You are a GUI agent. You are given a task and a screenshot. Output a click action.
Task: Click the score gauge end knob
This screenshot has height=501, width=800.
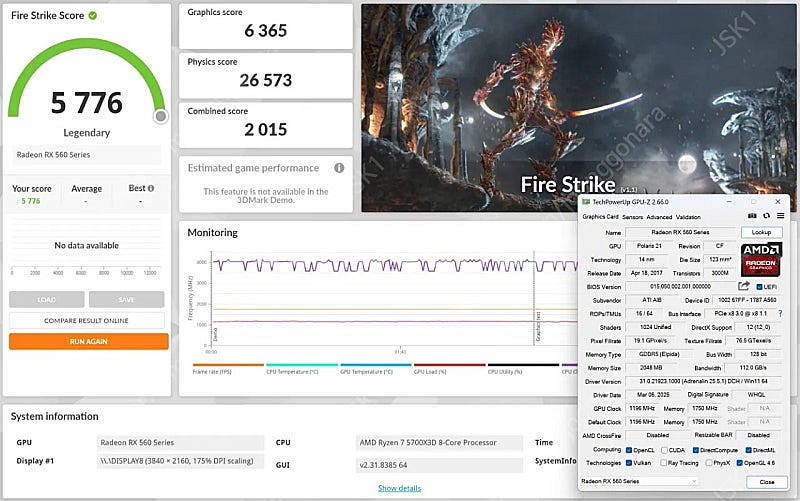[161, 116]
